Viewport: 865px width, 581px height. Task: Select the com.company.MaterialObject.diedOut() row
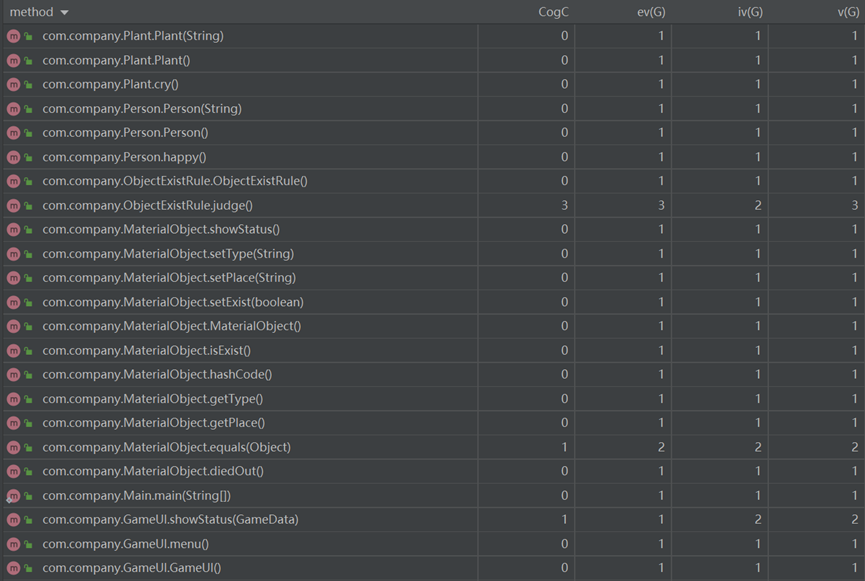click(x=152, y=471)
